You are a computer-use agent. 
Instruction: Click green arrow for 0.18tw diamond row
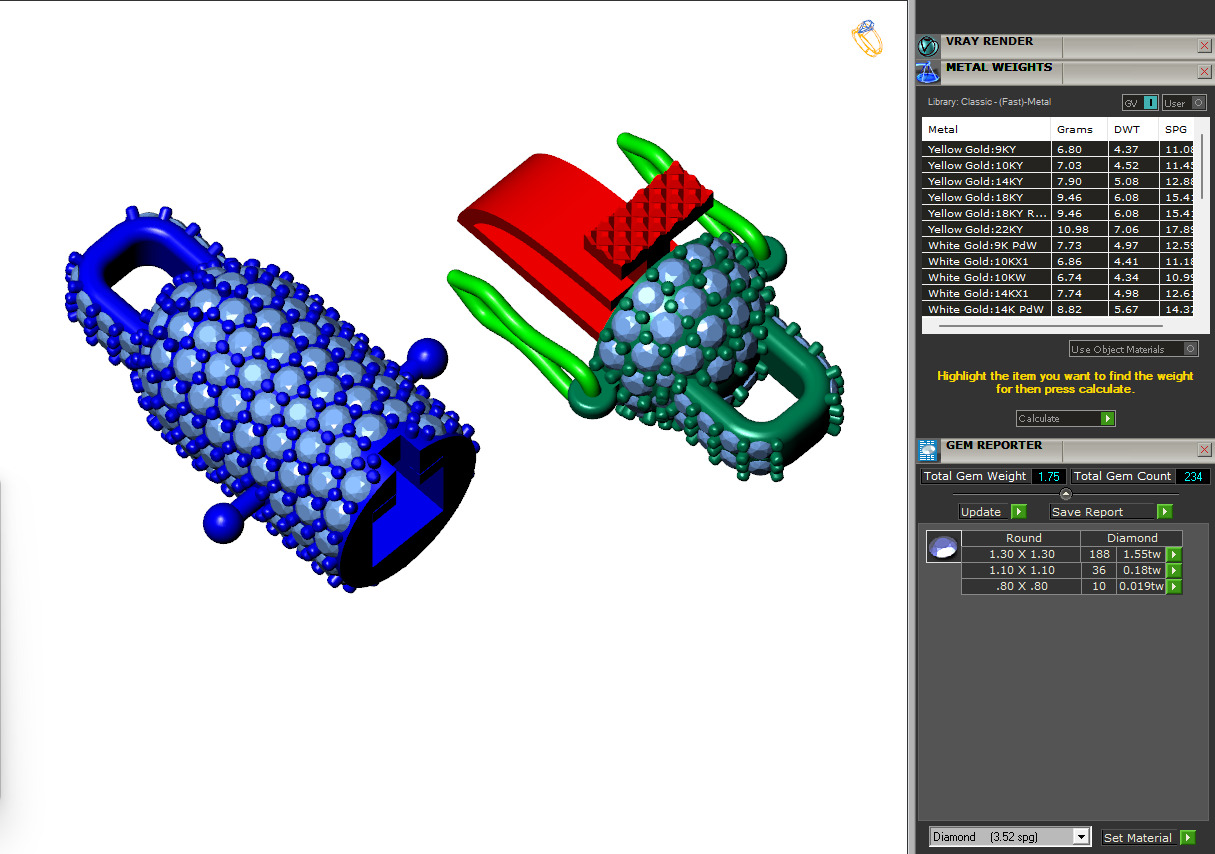click(x=1174, y=570)
